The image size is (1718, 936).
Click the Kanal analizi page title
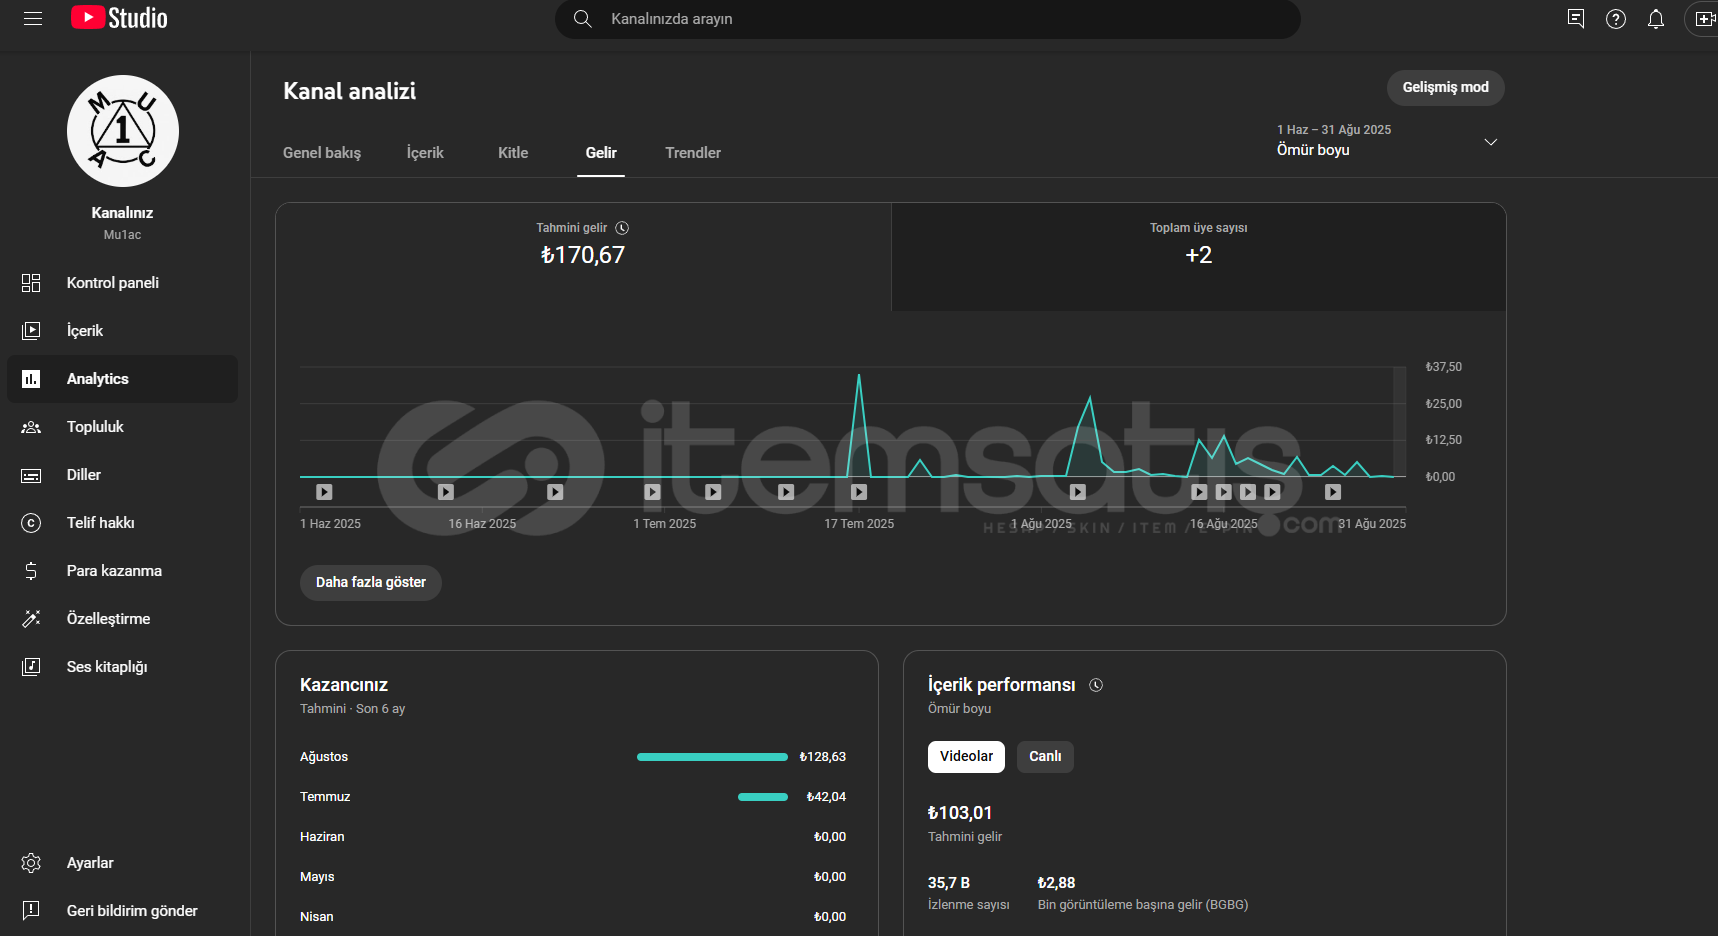(x=350, y=91)
